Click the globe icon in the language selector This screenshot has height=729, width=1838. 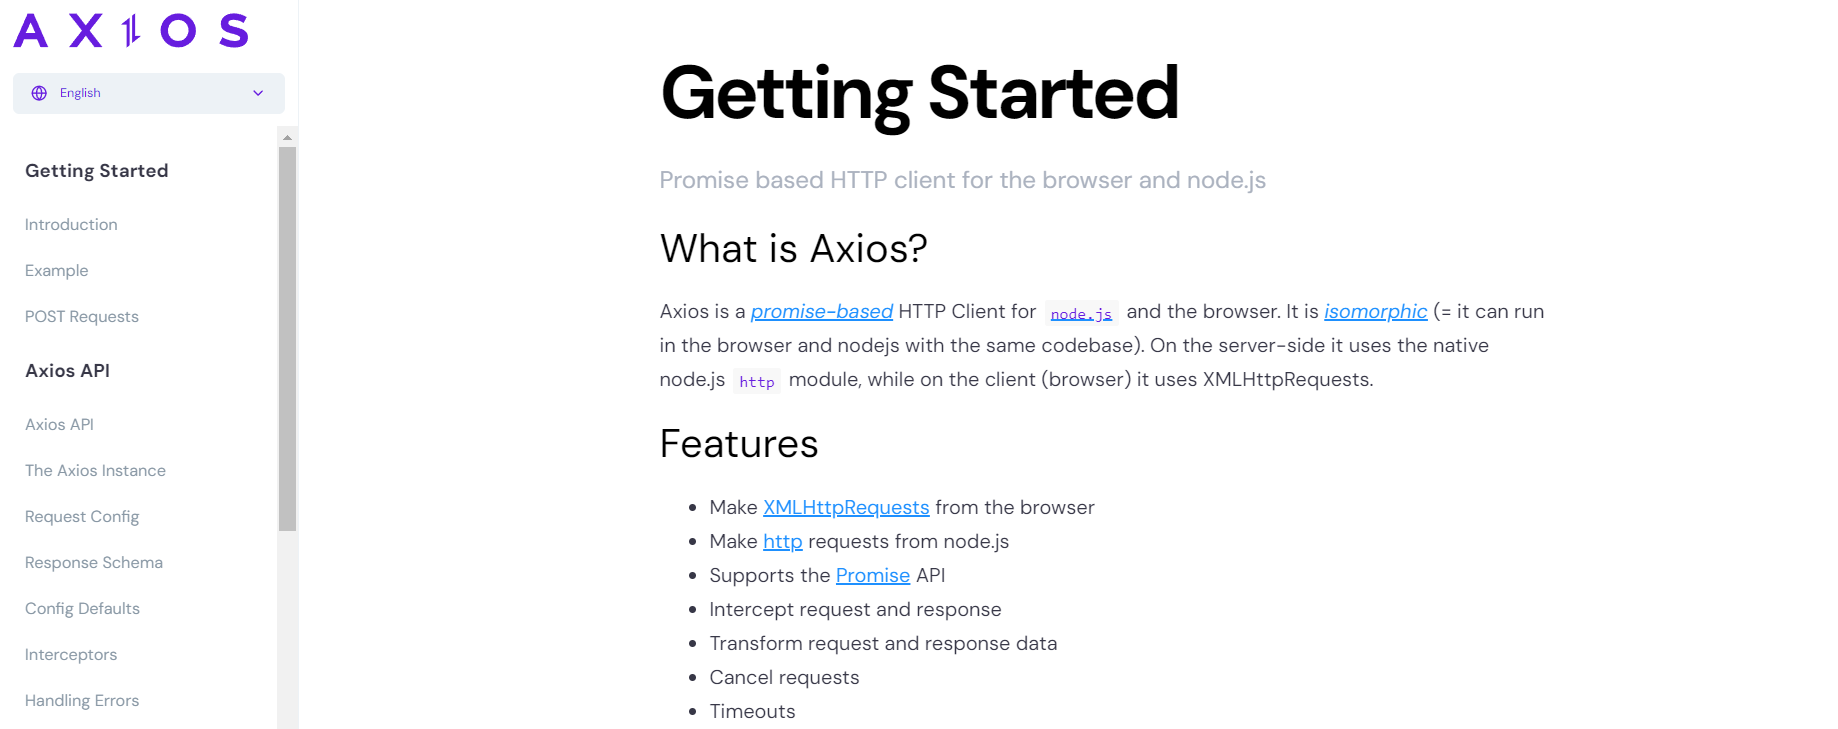38,92
